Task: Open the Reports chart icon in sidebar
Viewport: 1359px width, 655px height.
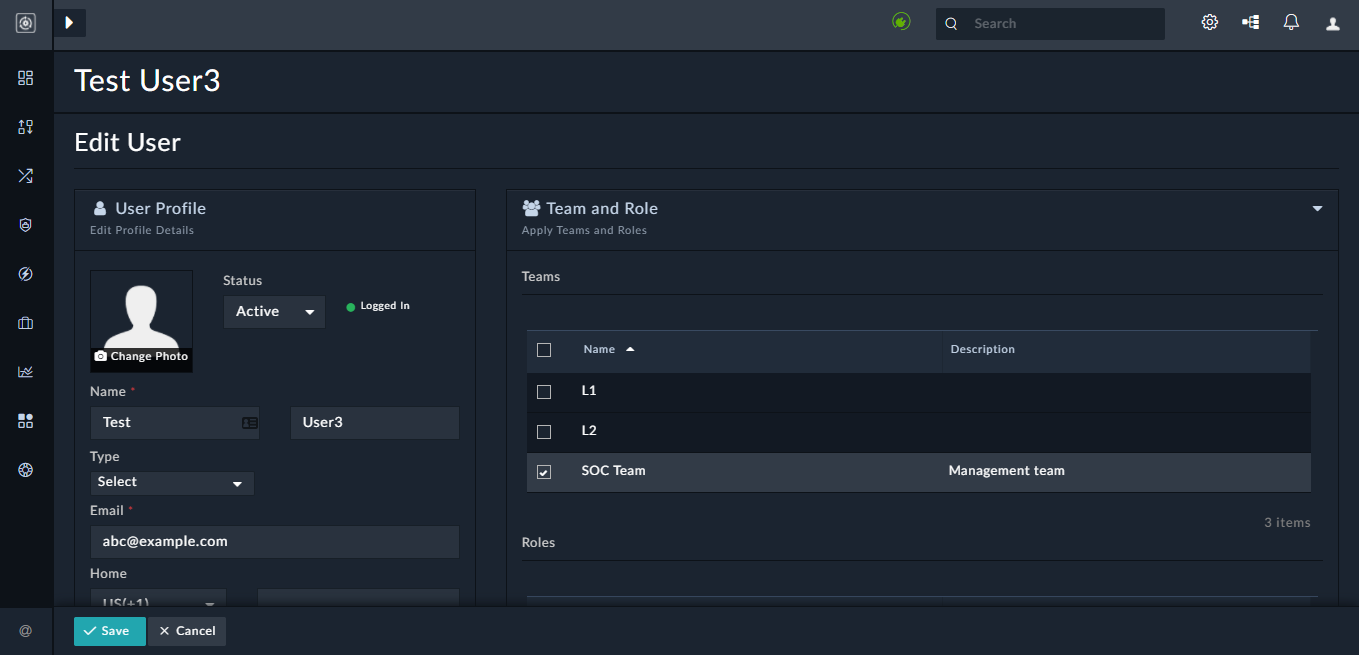Action: [25, 371]
